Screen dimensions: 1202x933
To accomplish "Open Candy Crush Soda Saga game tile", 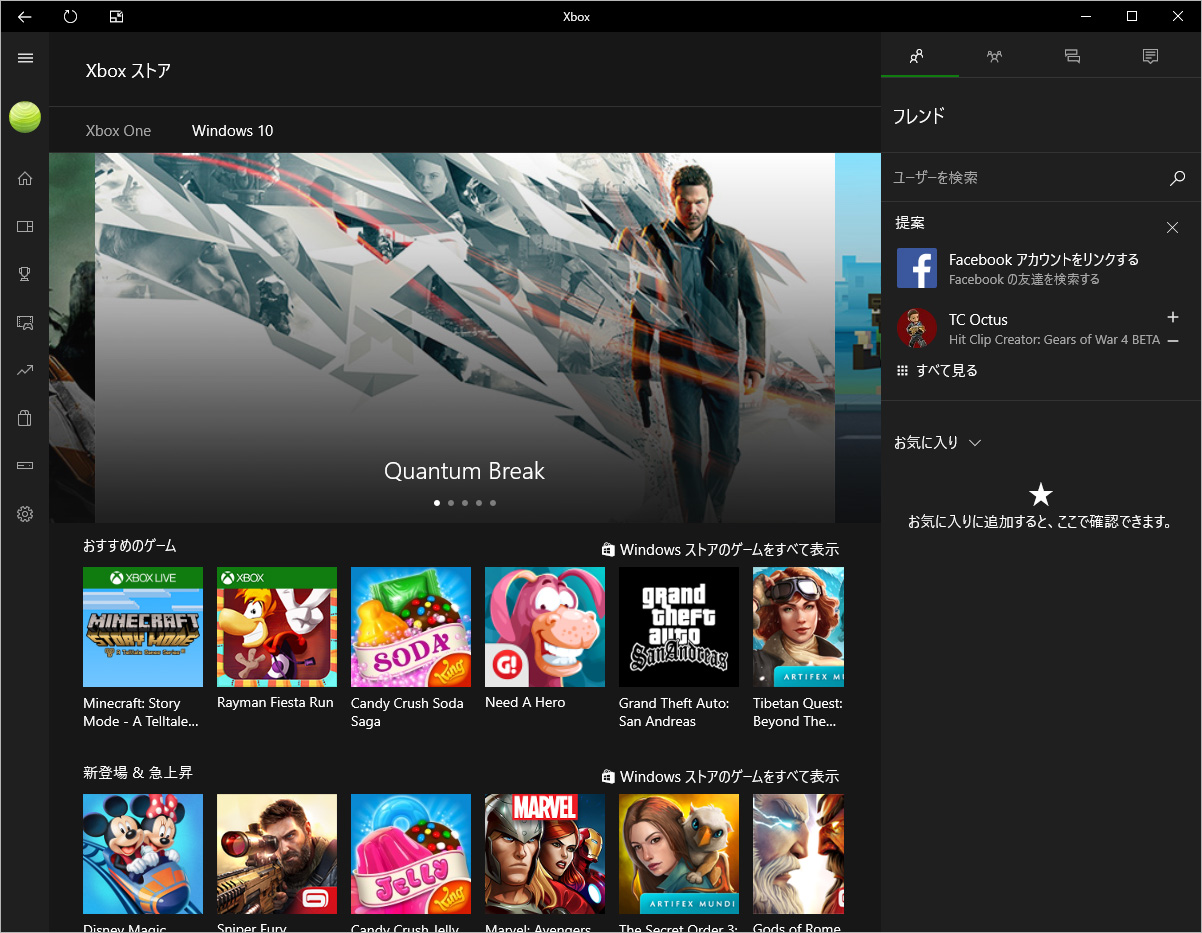I will pos(411,648).
